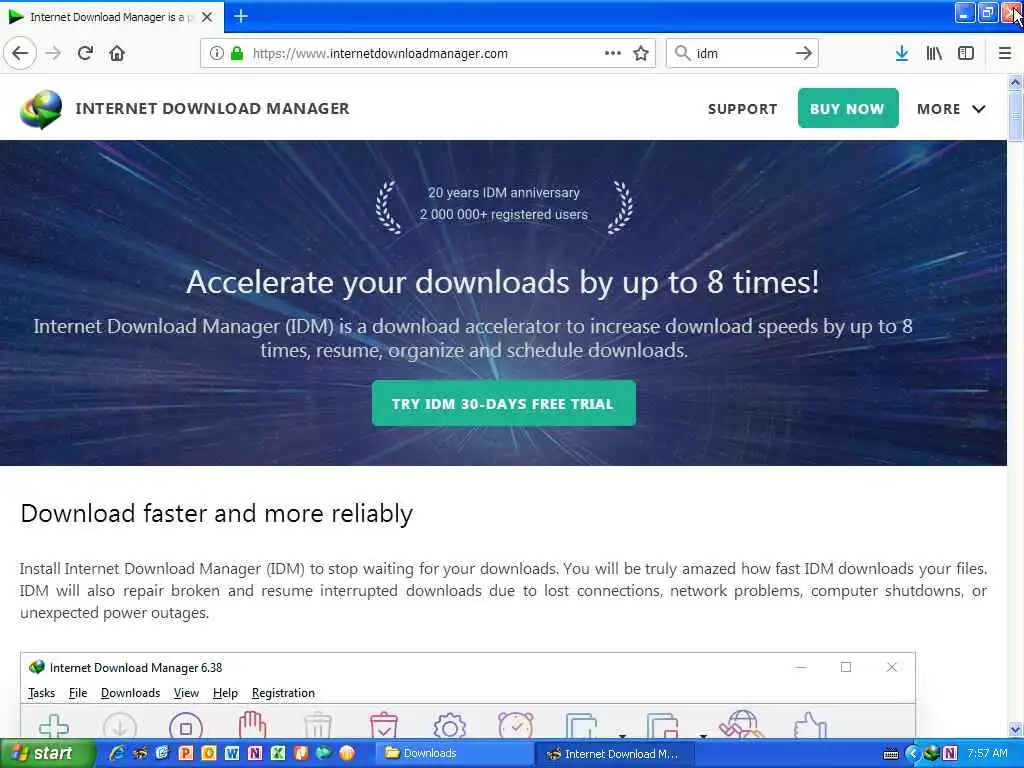The width and height of the screenshot is (1024, 768).
Task: Click the green padlock security icon
Action: (237, 53)
